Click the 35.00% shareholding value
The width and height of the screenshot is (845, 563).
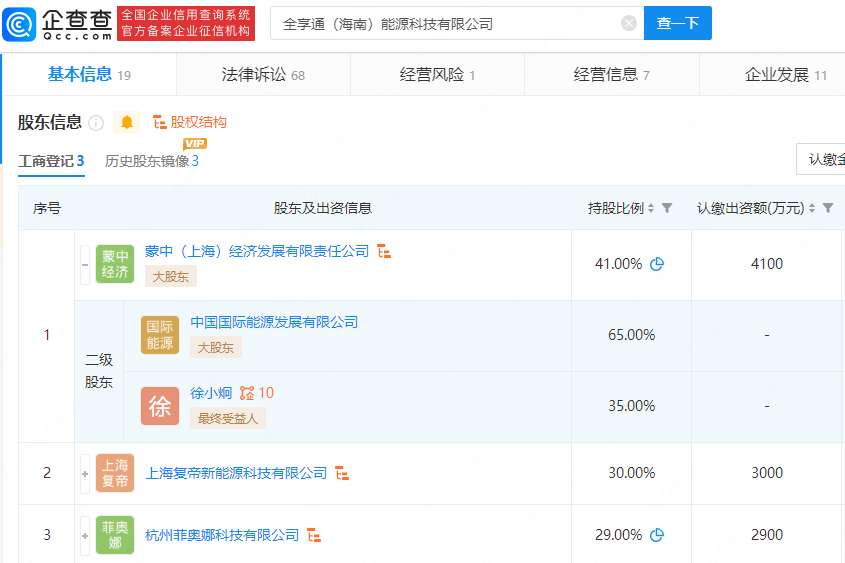632,406
